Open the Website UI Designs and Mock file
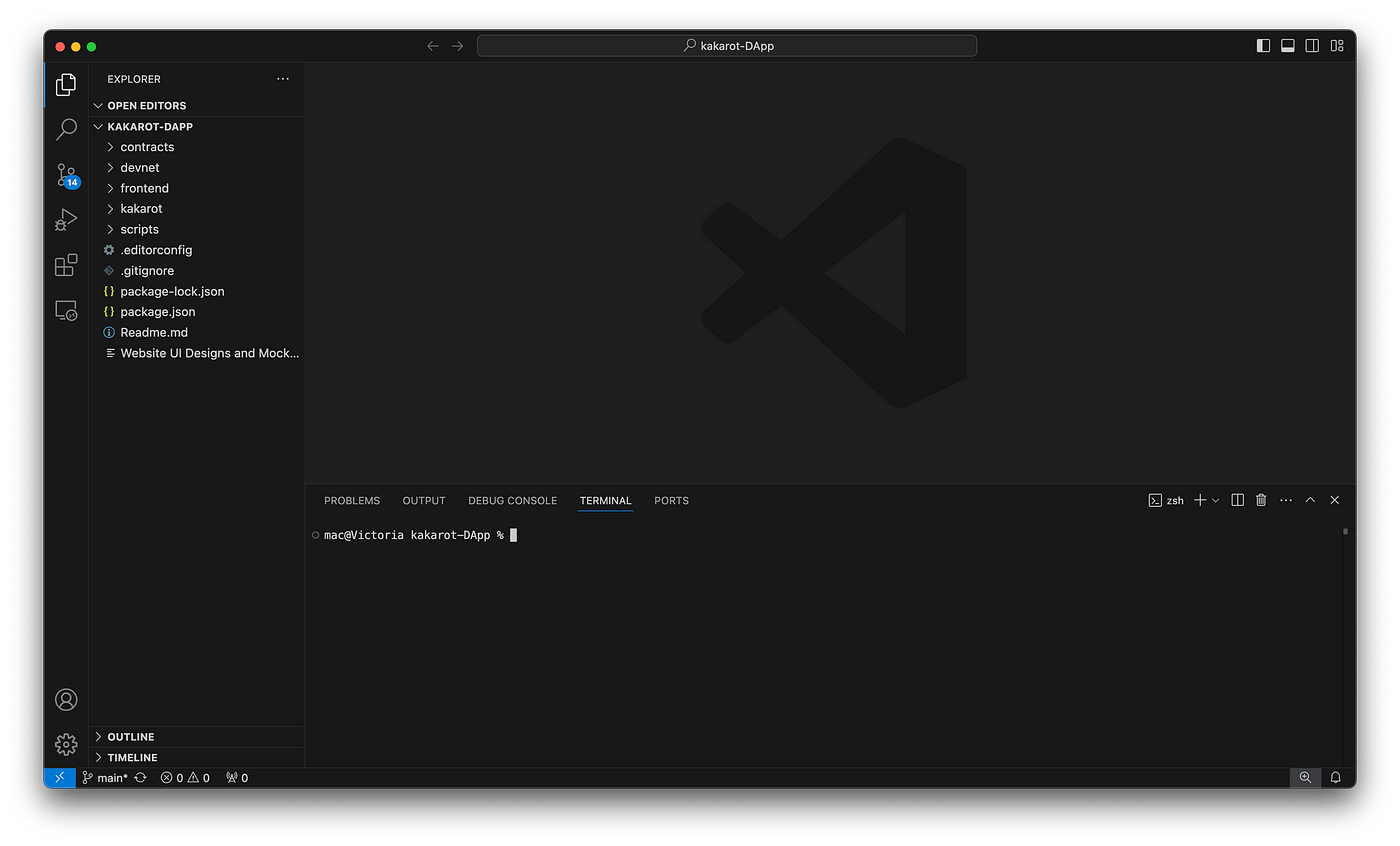 click(197, 353)
